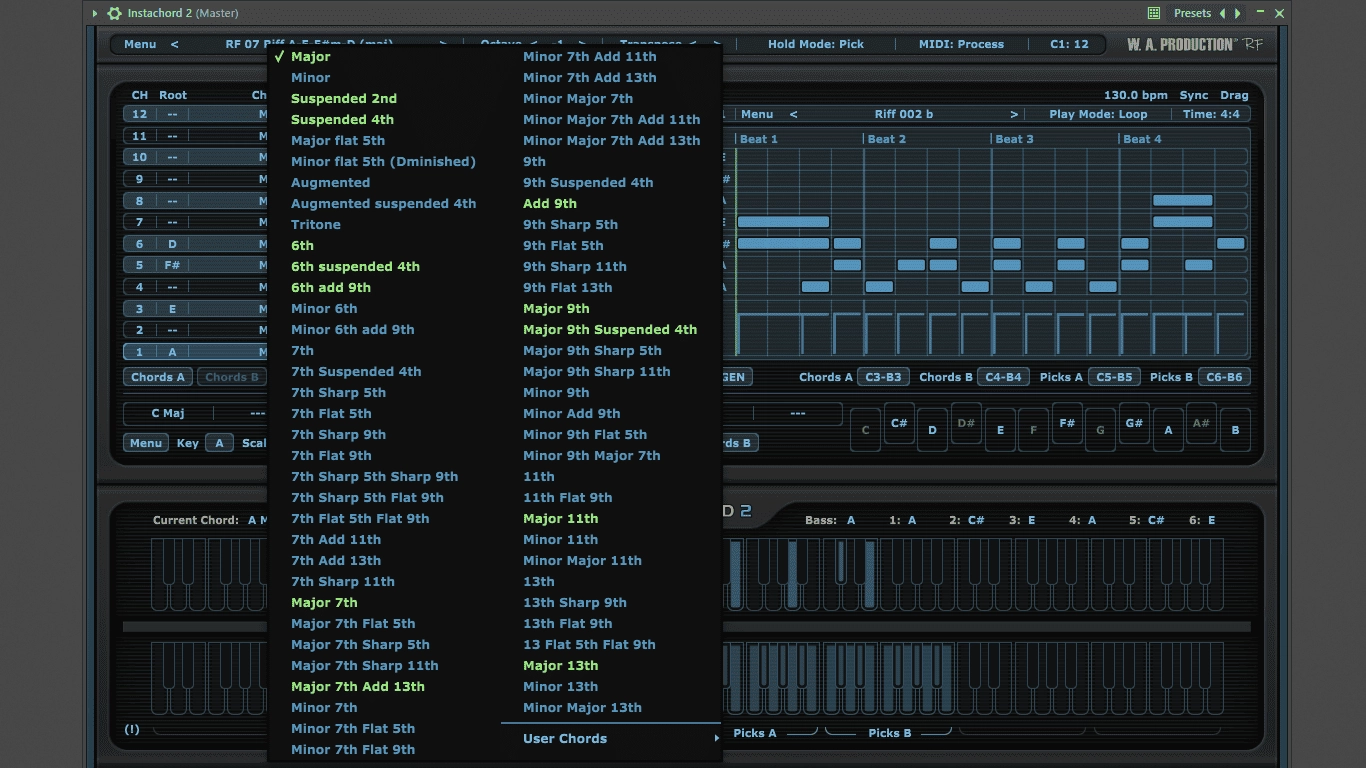
Task: Open the Key A selector
Action: pyautogui.click(x=219, y=443)
